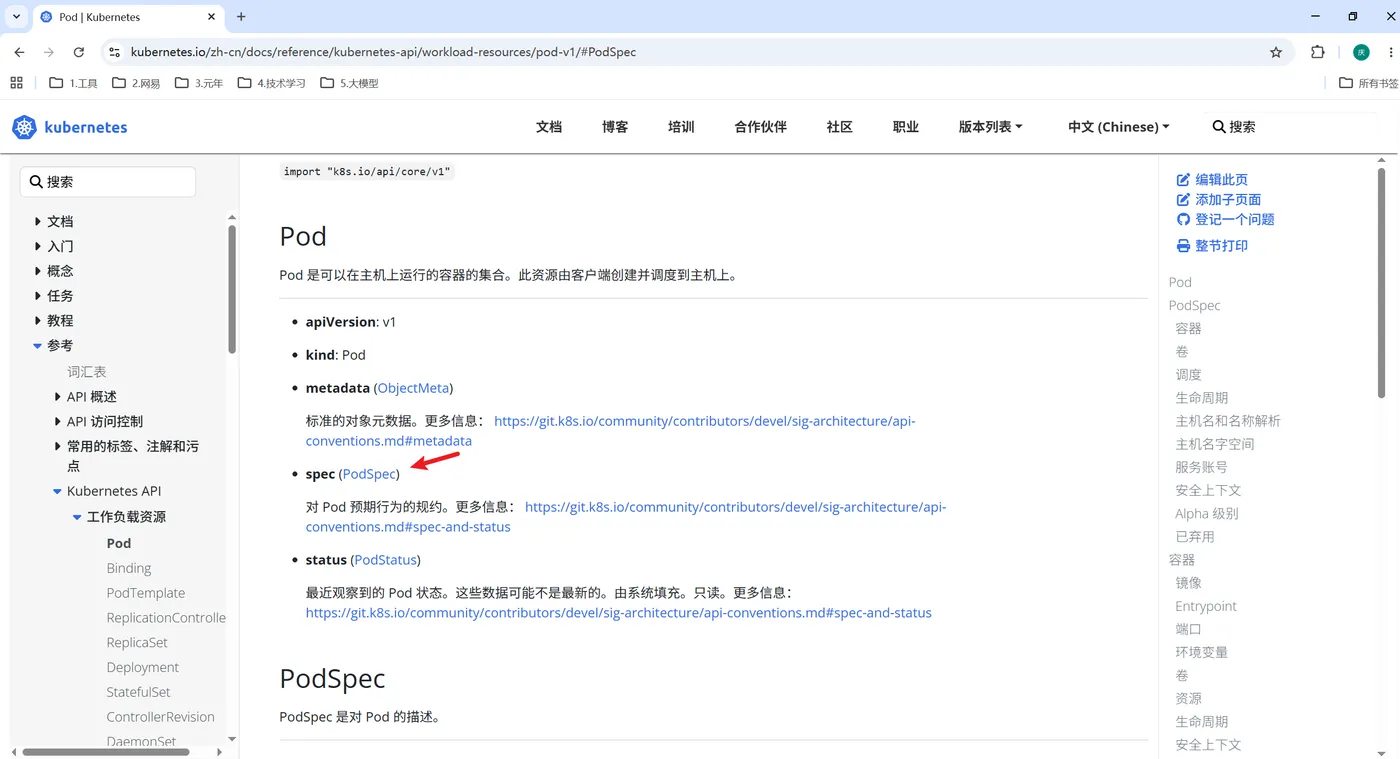Open the 文档 navigation menu item
The image size is (1400, 759).
tap(549, 127)
